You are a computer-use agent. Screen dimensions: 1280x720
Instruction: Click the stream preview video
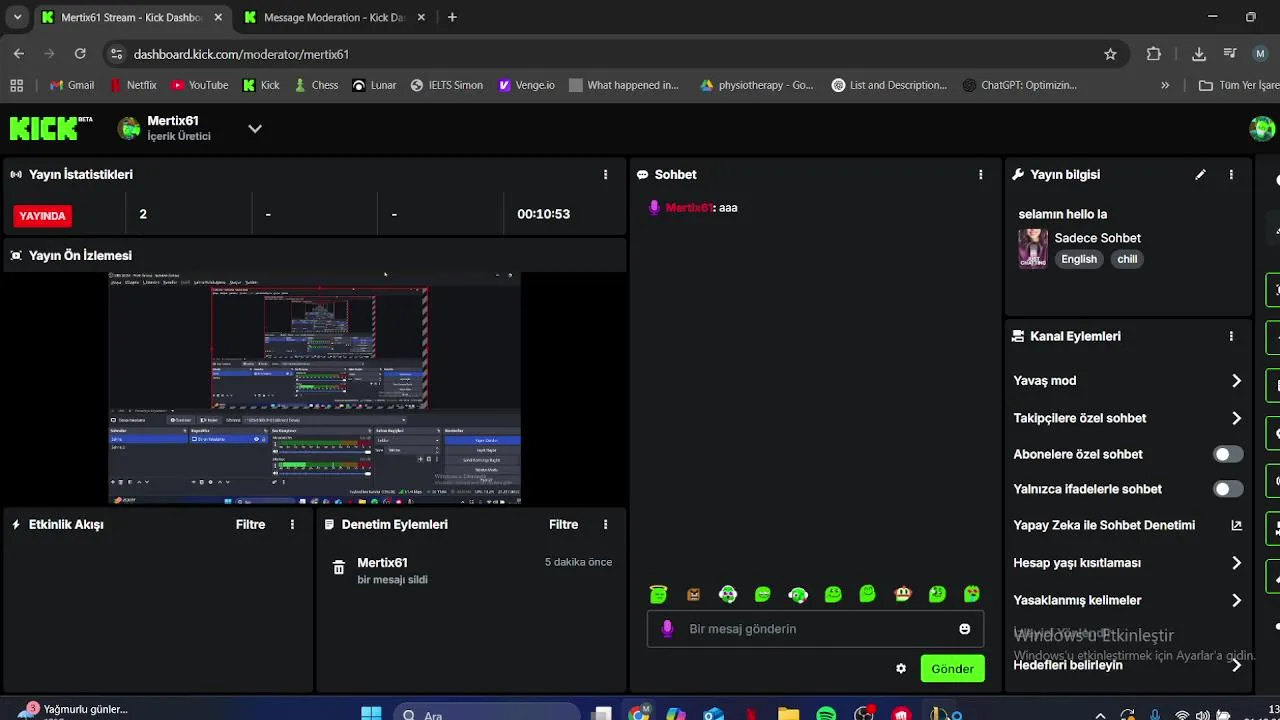[x=314, y=388]
